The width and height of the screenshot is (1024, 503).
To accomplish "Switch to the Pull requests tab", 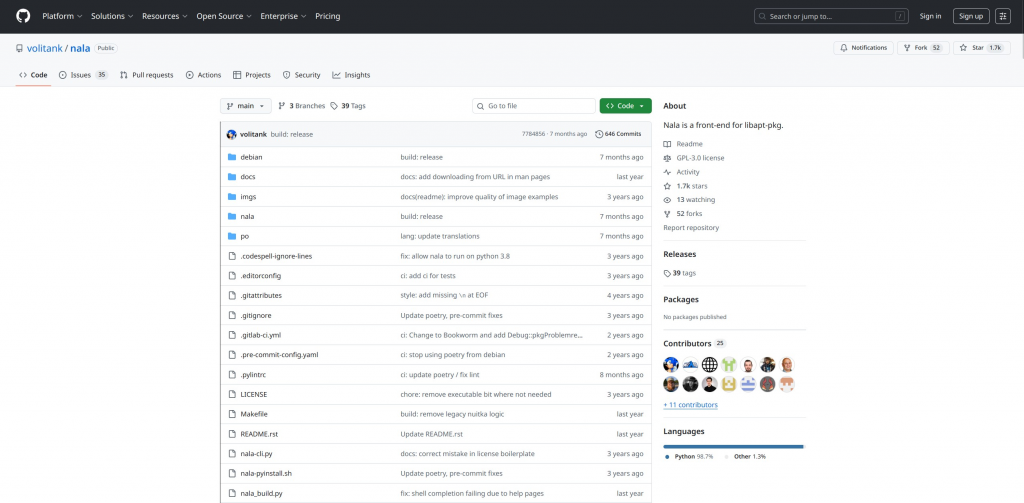I will [x=146, y=75].
